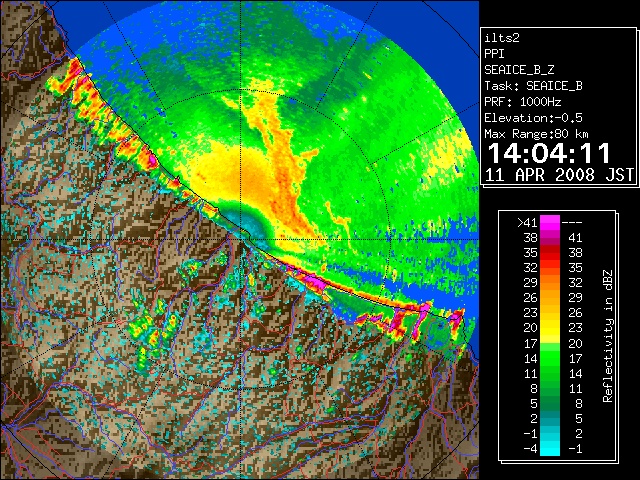Click the '-4' legend value on left

pyautogui.click(x=530, y=449)
